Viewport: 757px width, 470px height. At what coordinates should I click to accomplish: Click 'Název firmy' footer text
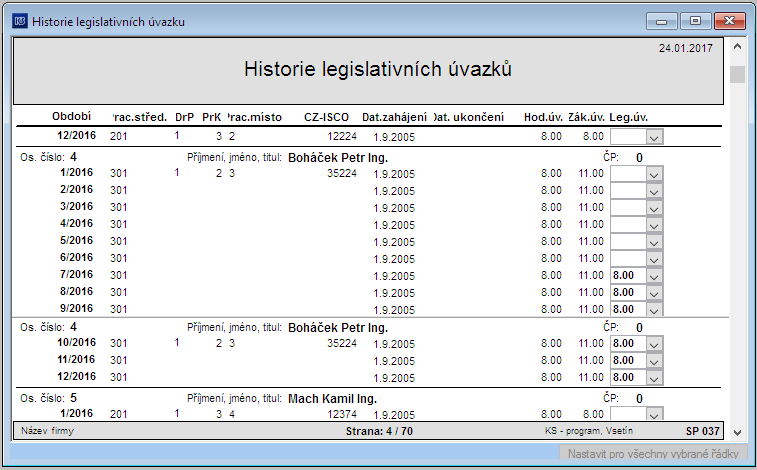tap(47, 431)
